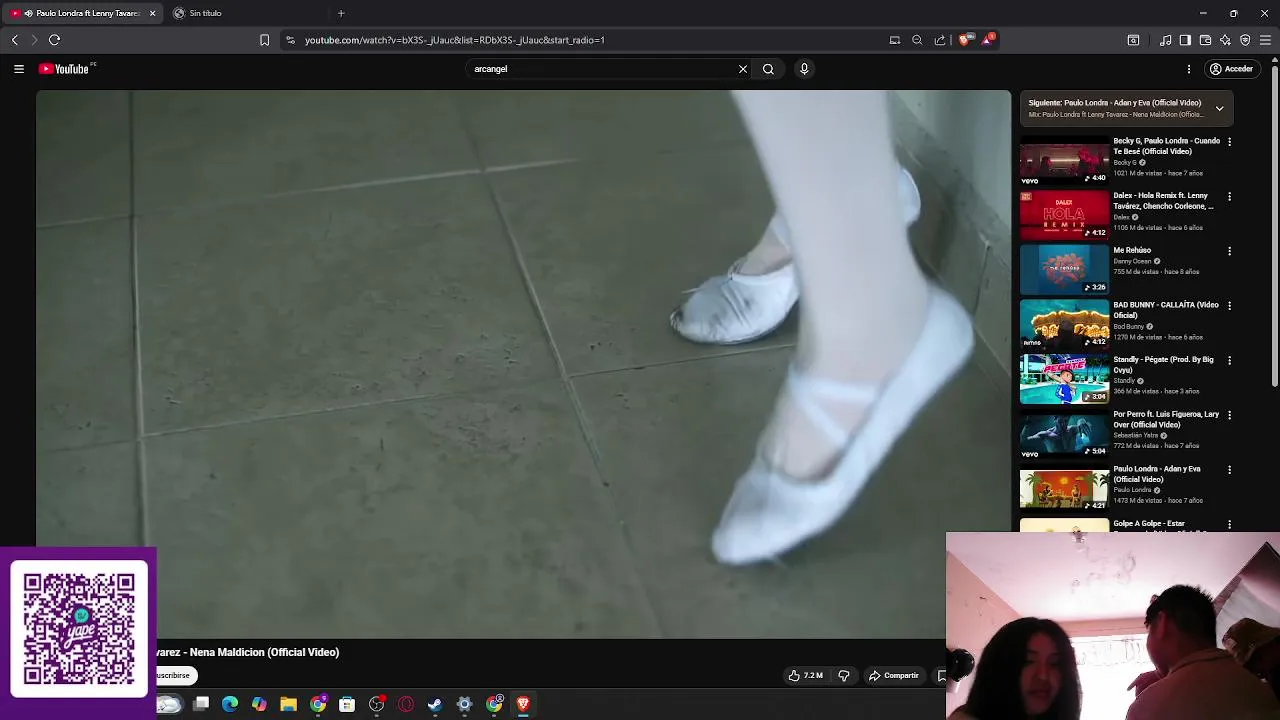The height and width of the screenshot is (720, 1280).
Task: Open a new tab with the plus button
Action: point(341,13)
